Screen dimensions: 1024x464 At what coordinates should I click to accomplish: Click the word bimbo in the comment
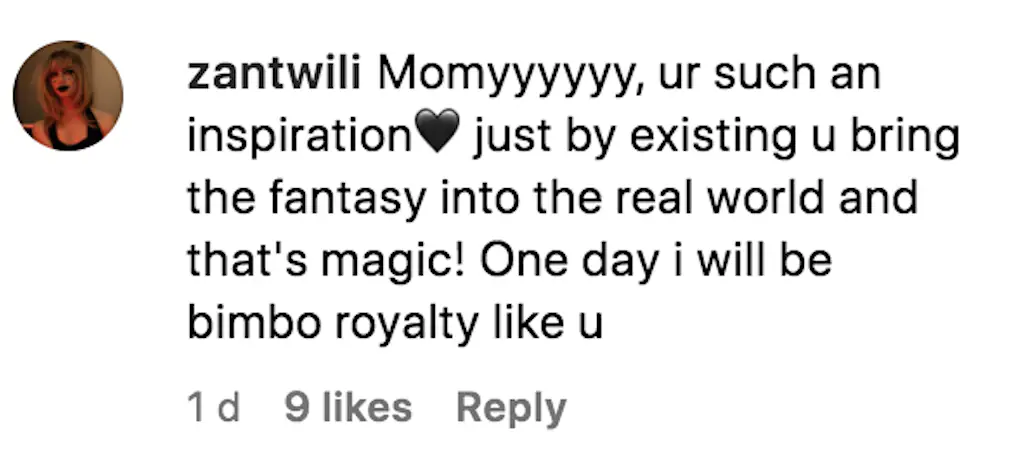[255, 322]
